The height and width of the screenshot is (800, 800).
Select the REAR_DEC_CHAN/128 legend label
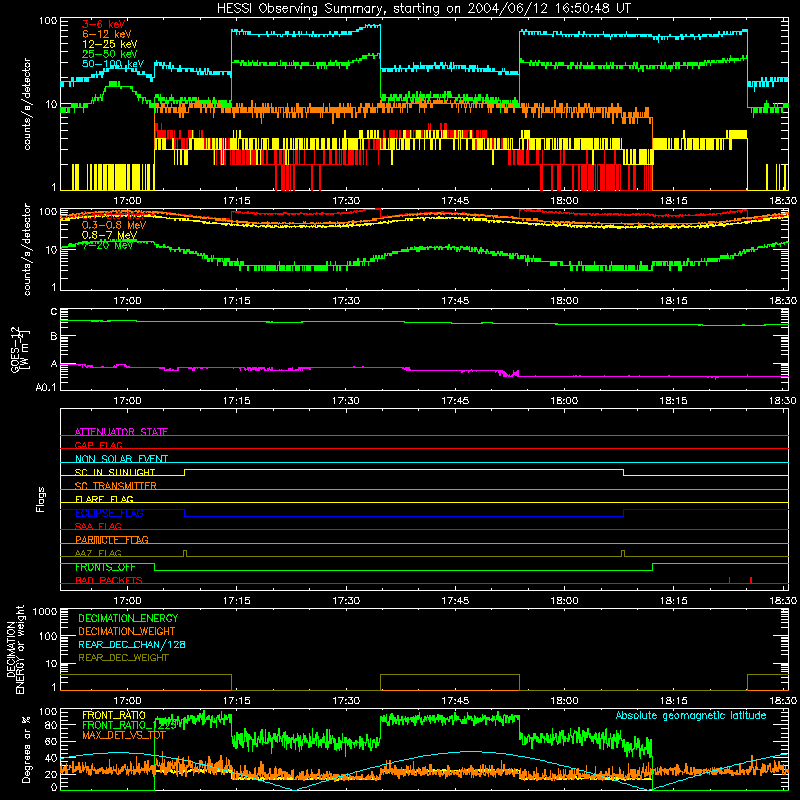click(x=132, y=644)
